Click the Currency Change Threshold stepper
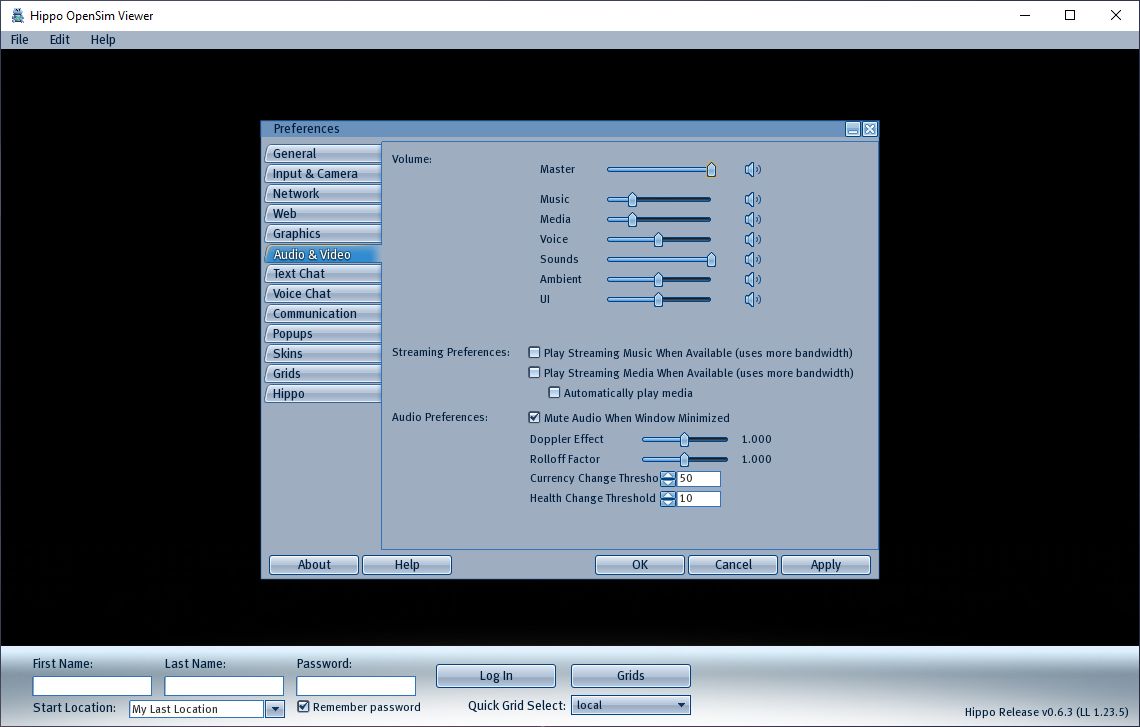1140x727 pixels. [668, 479]
